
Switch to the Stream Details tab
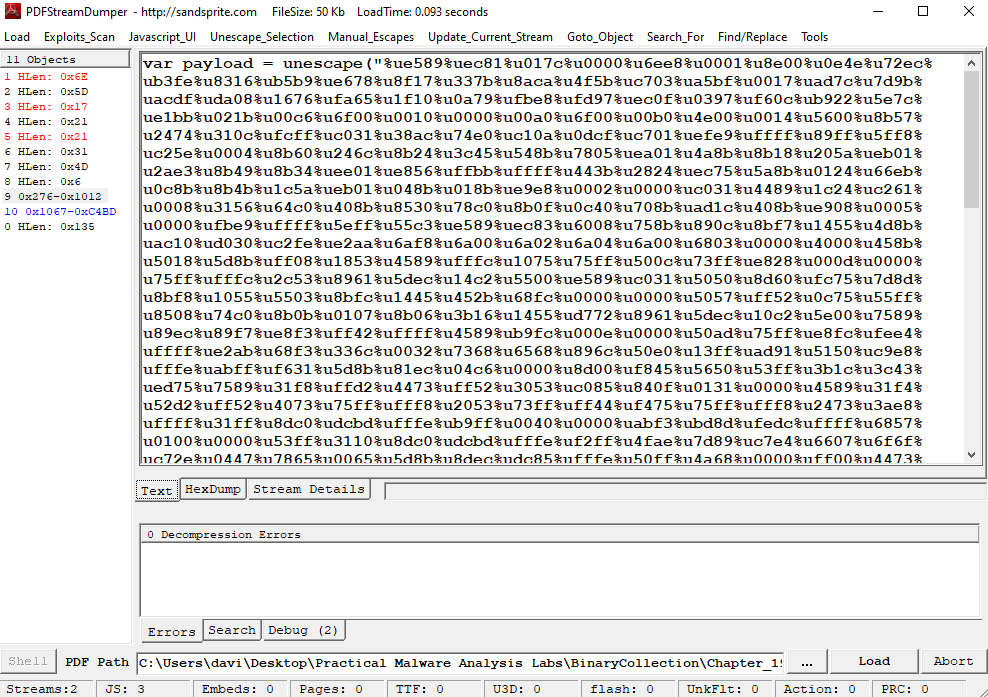[309, 489]
